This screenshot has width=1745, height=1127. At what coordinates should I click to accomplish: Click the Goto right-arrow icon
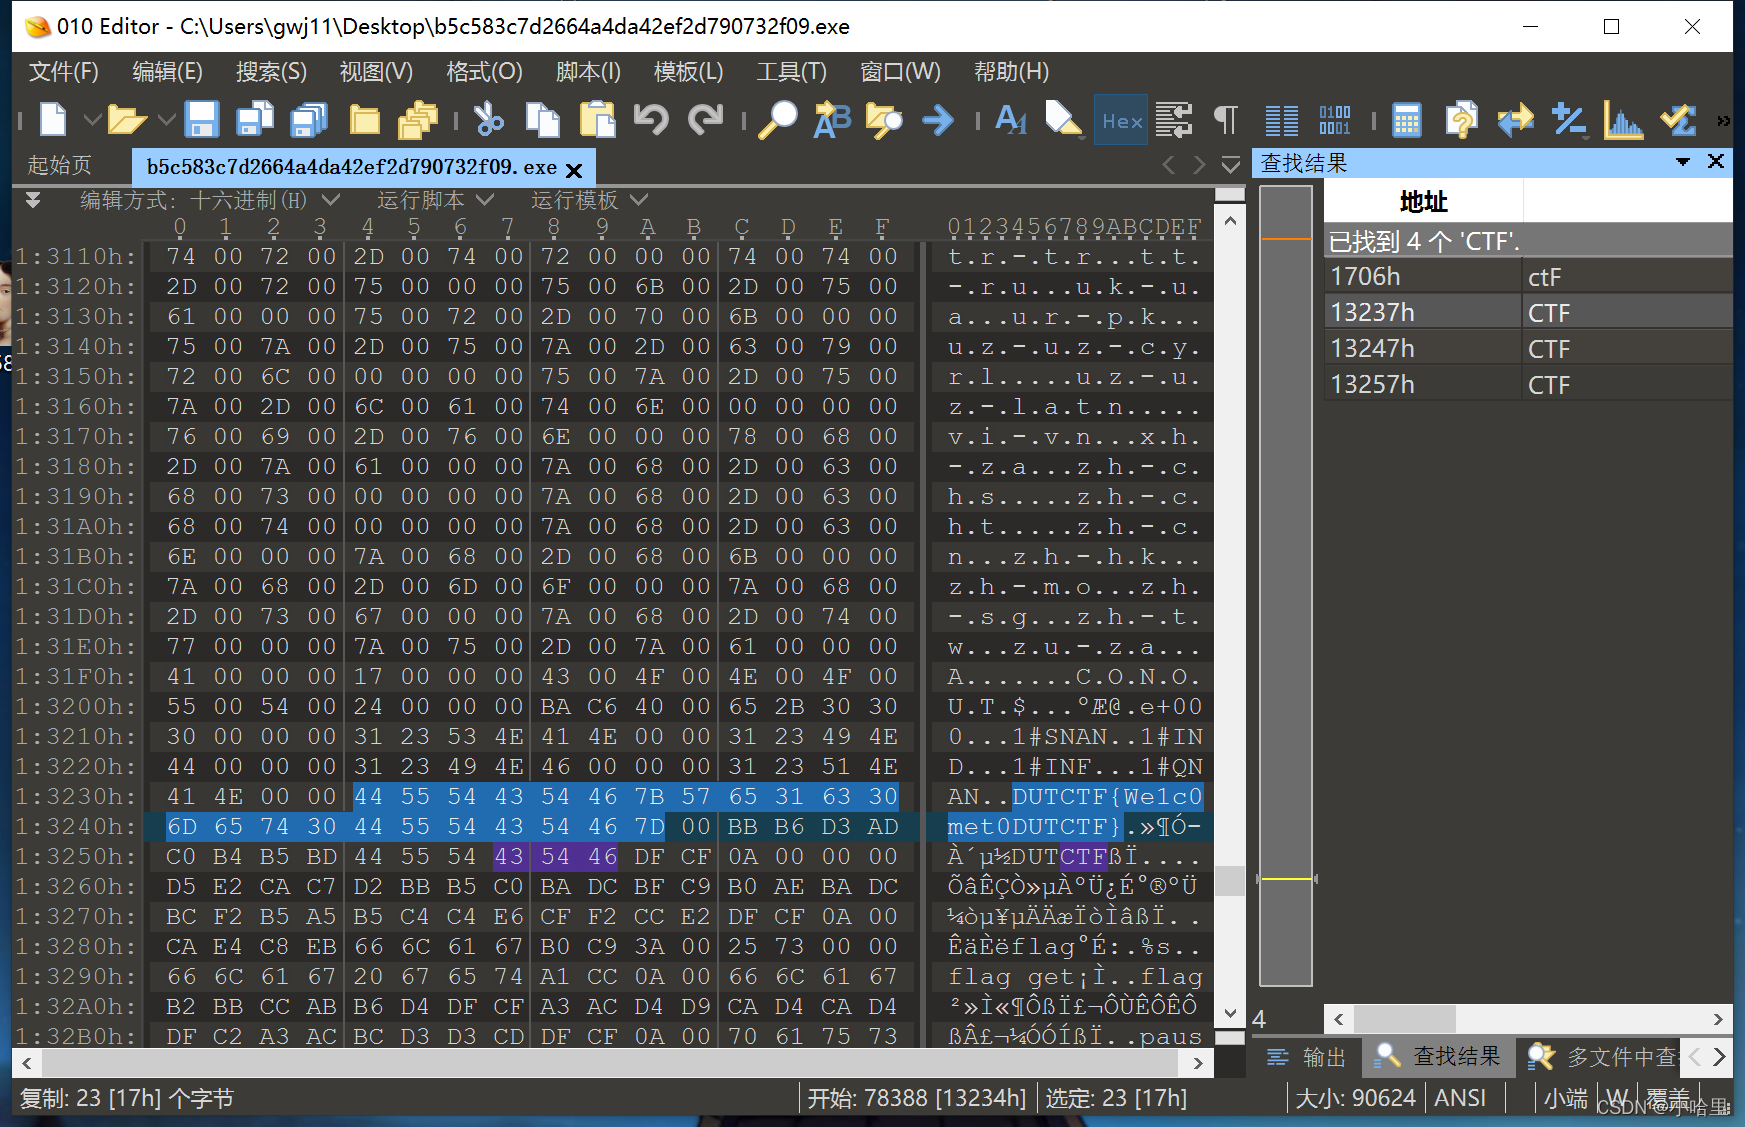tap(938, 120)
